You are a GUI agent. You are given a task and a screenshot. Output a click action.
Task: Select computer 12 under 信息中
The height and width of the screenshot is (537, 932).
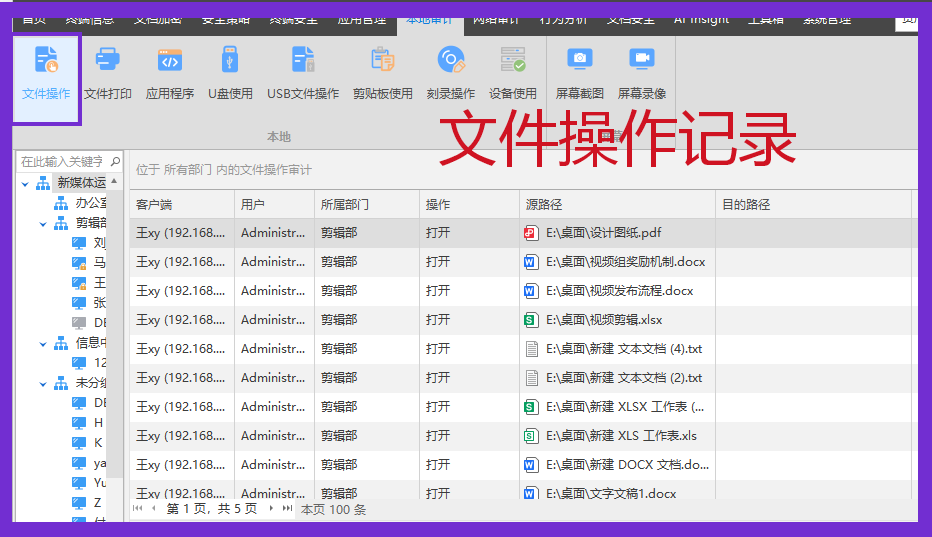coord(89,362)
